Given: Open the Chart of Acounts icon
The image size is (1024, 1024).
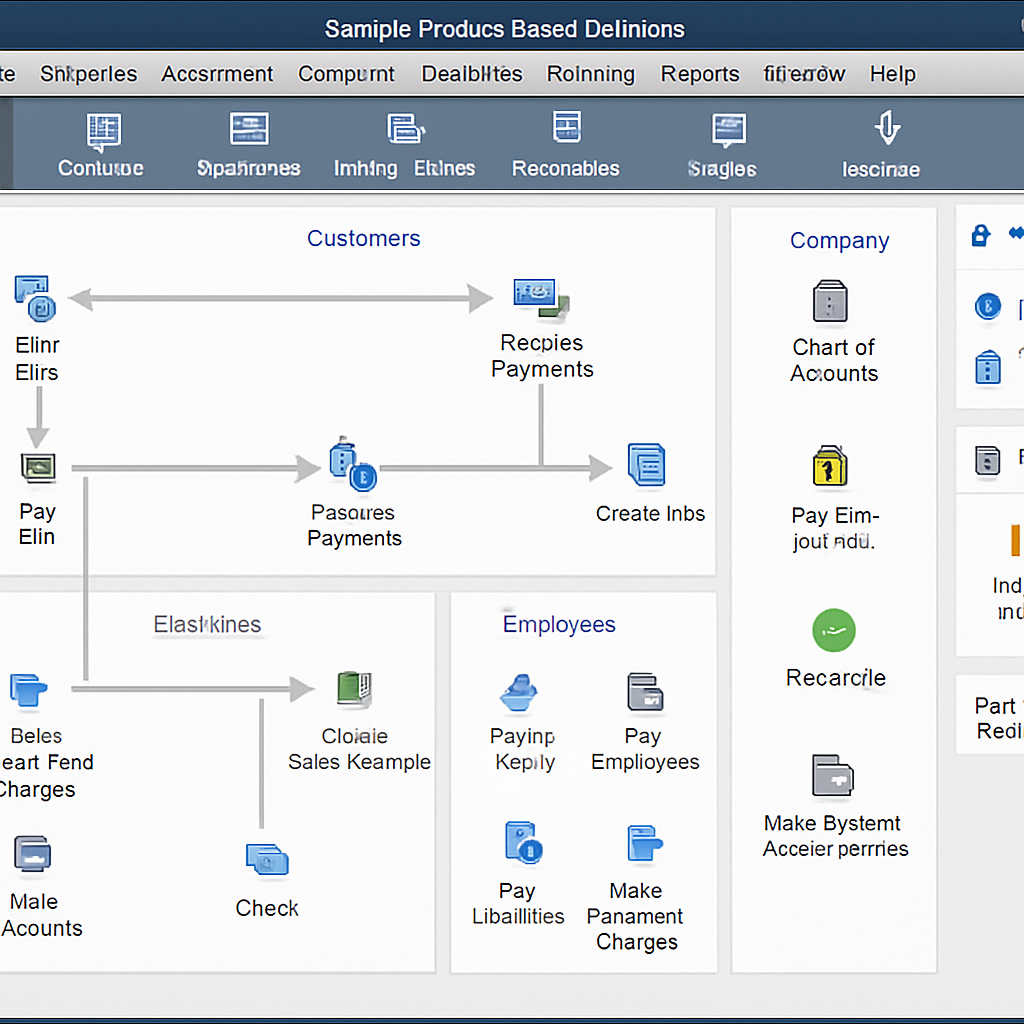Looking at the screenshot, I should click(830, 301).
